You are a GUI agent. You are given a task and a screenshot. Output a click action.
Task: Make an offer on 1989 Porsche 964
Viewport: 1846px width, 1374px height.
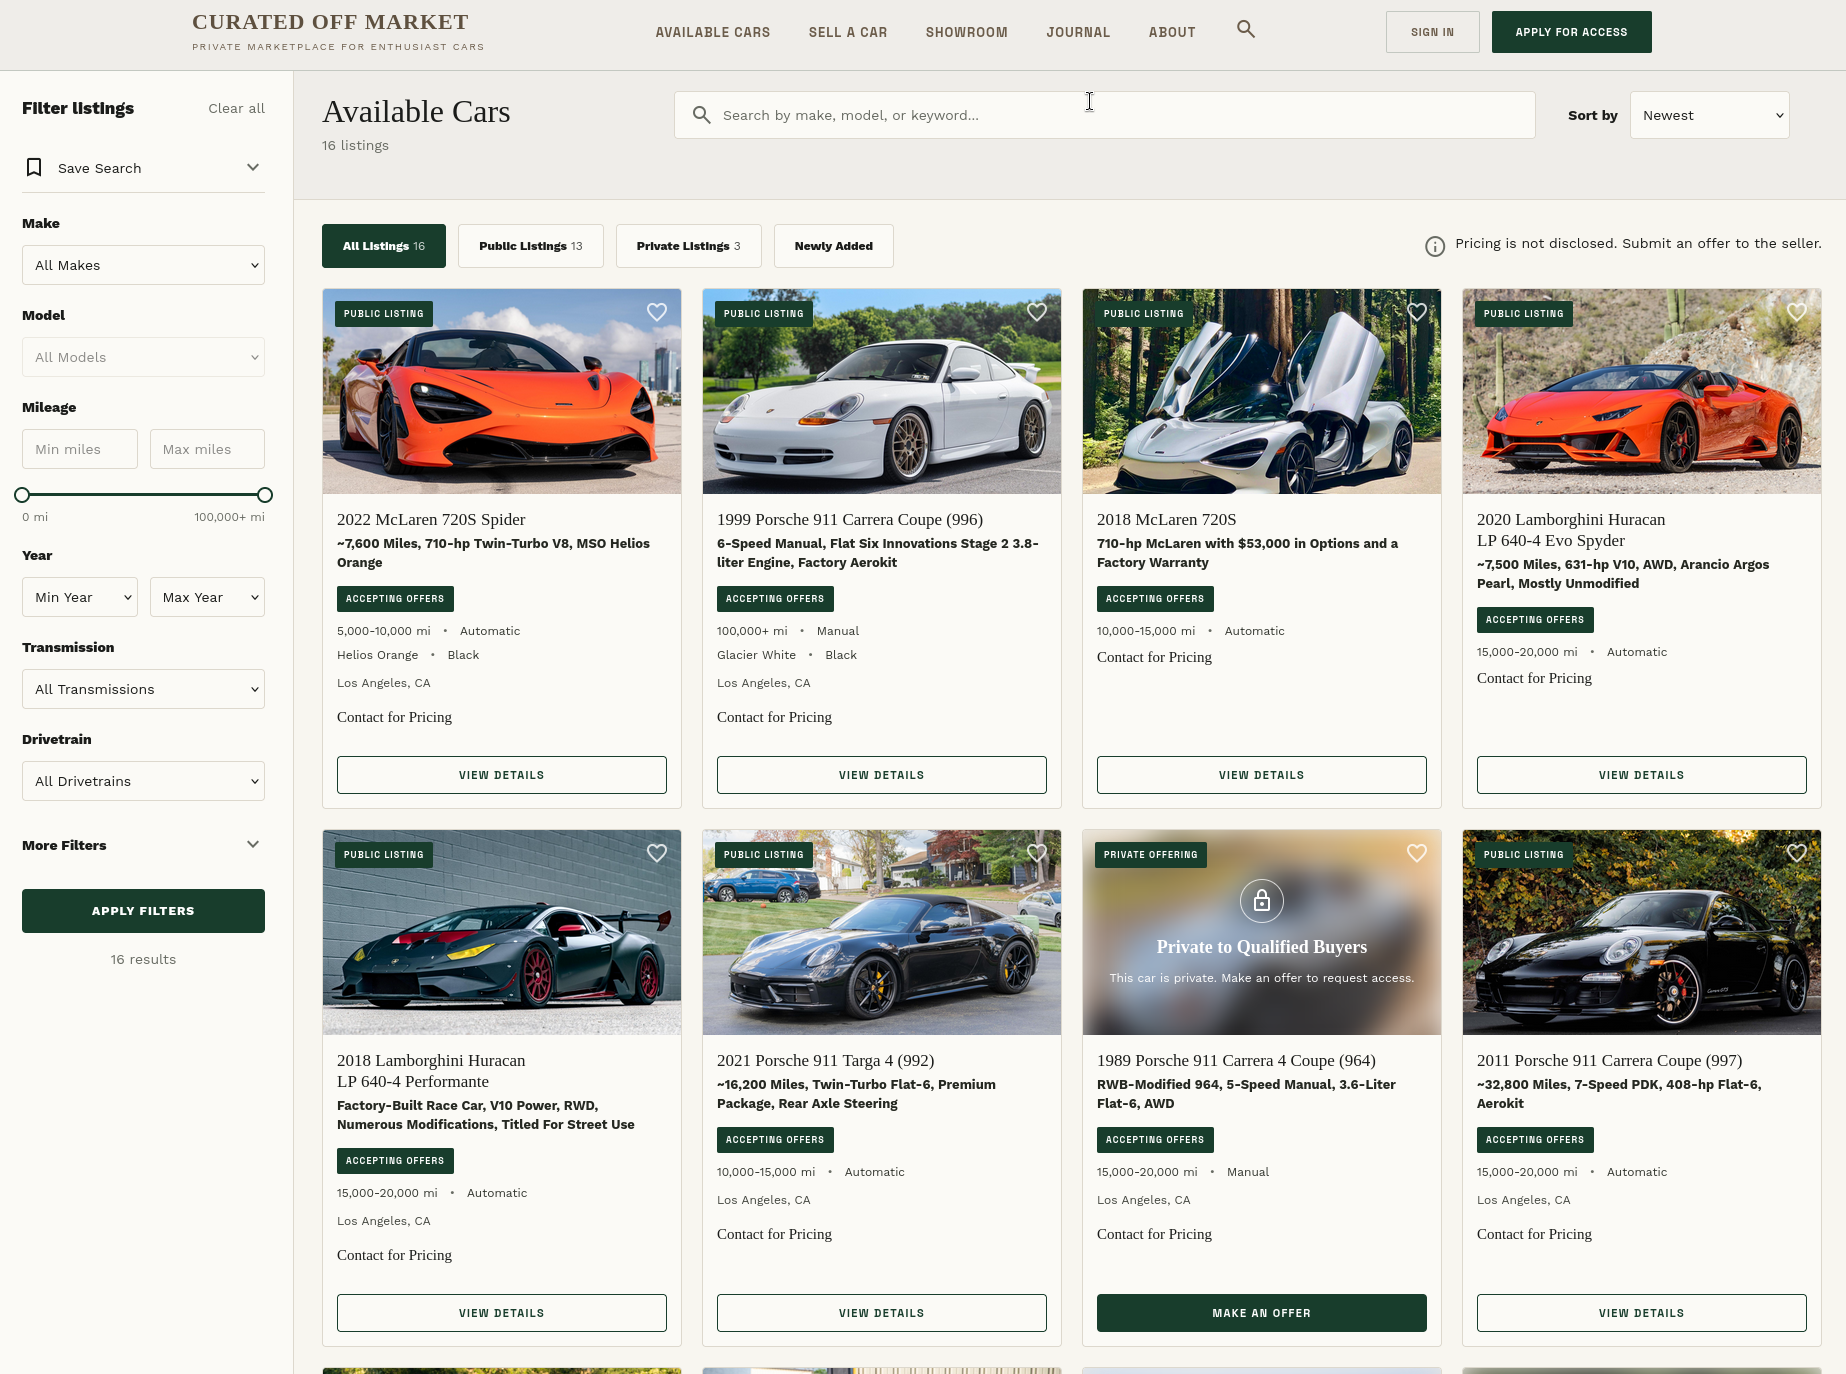(1262, 1313)
